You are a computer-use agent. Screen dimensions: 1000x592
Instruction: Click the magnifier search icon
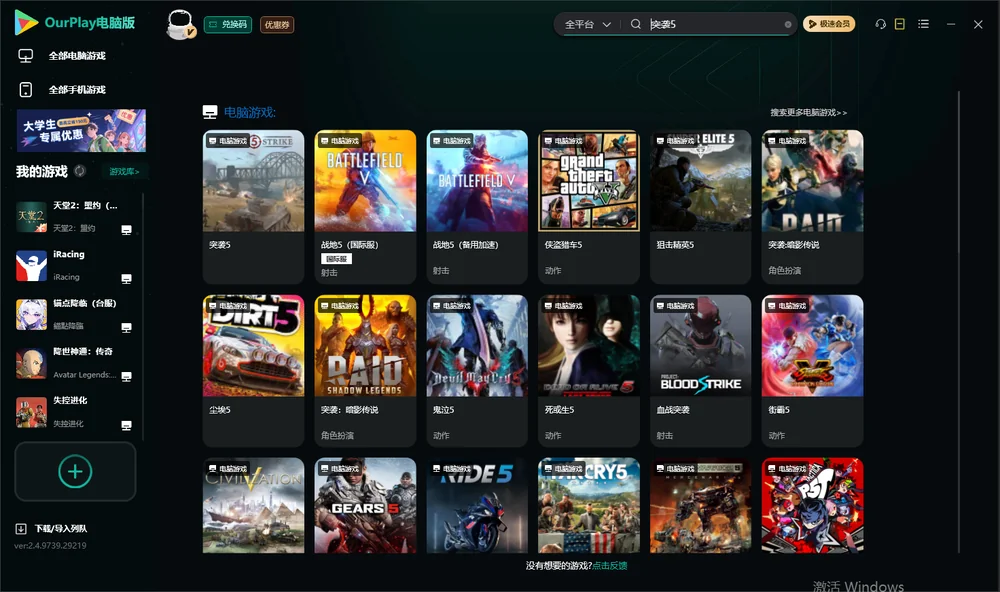(x=636, y=24)
